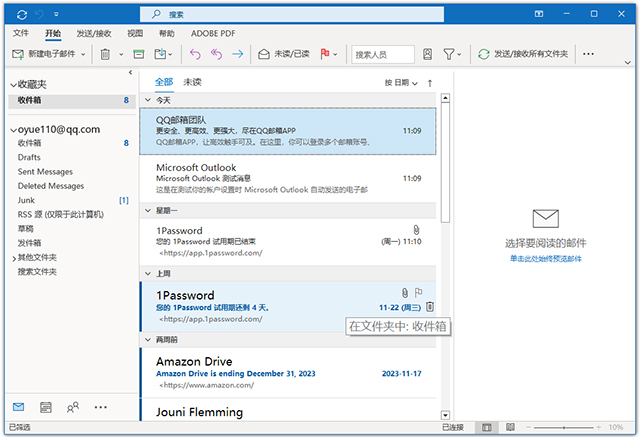Screen dimensions: 640x437
Task: Open the Microsoft Outlook test message
Action: (288, 178)
